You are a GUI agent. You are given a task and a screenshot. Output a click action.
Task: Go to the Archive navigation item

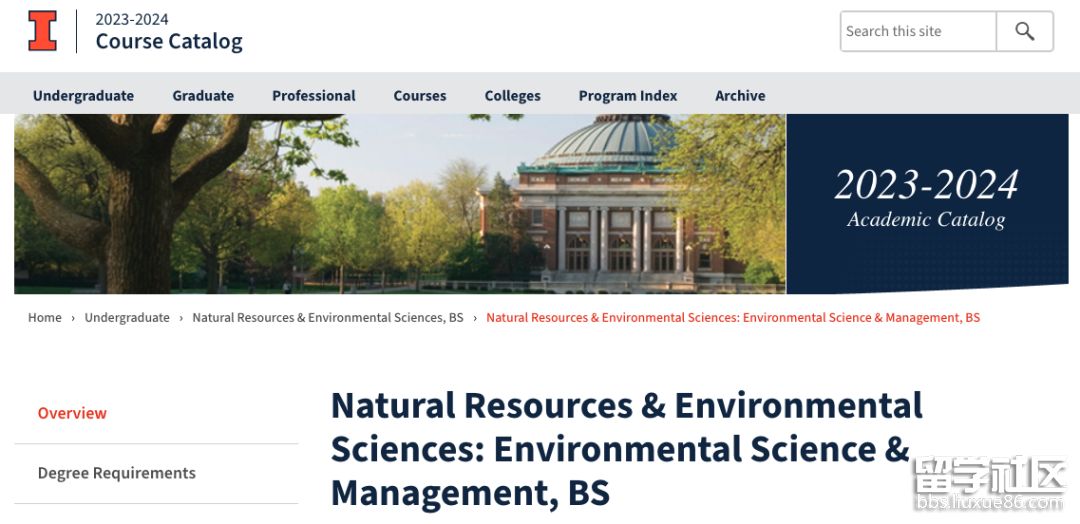(740, 96)
